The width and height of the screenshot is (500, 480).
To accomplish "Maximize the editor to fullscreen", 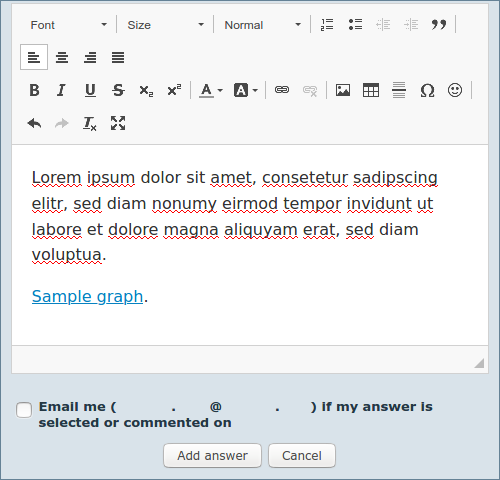I will coord(118,123).
